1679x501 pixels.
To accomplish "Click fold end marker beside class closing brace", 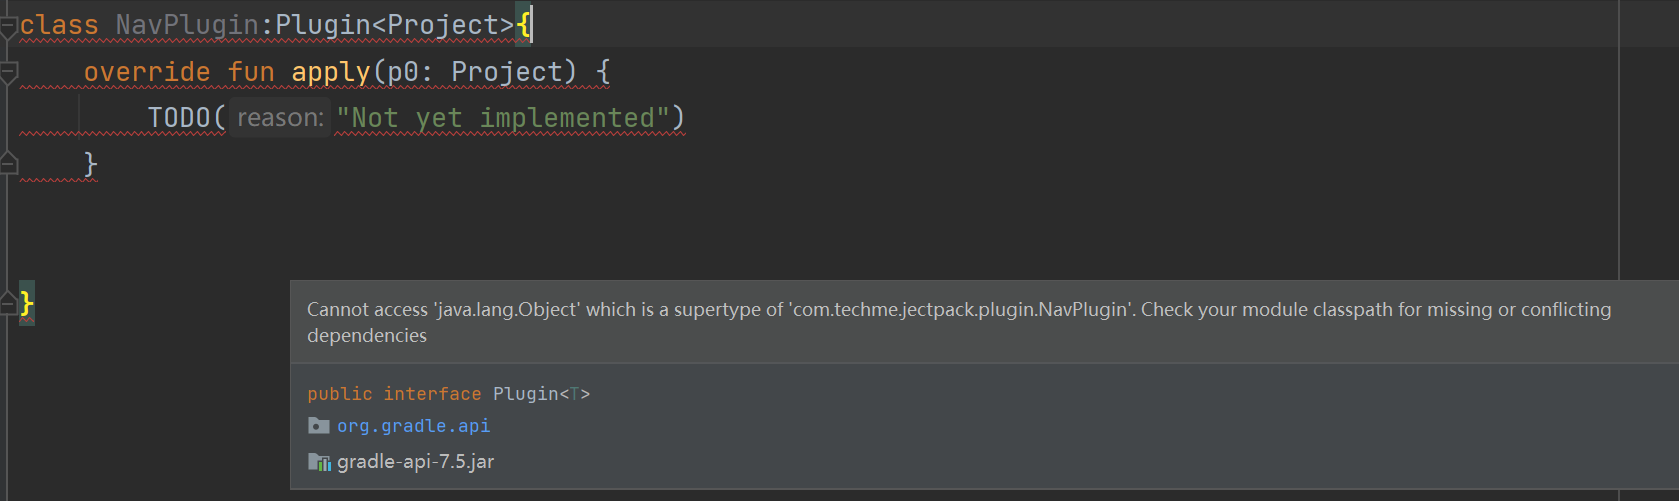I will (8, 303).
